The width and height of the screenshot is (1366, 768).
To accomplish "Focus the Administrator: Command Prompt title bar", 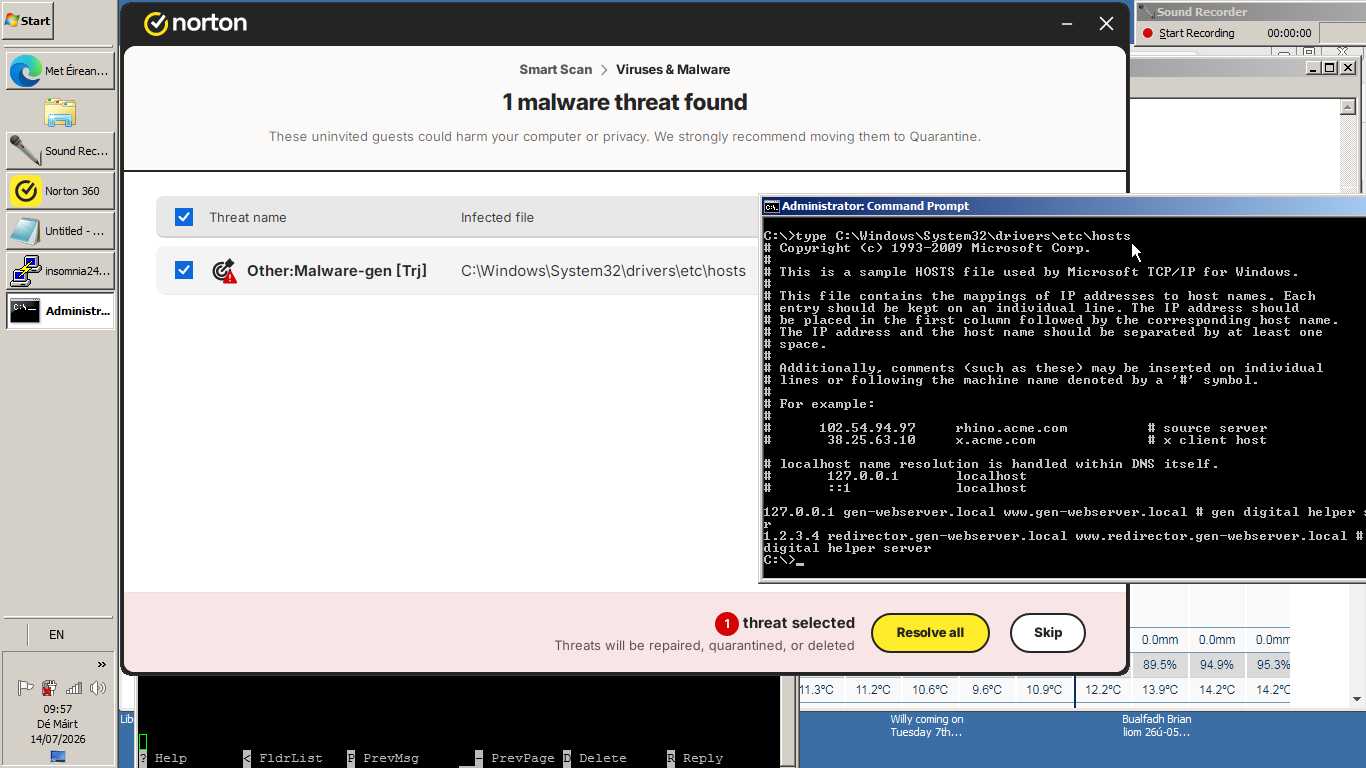I will (x=1063, y=206).
